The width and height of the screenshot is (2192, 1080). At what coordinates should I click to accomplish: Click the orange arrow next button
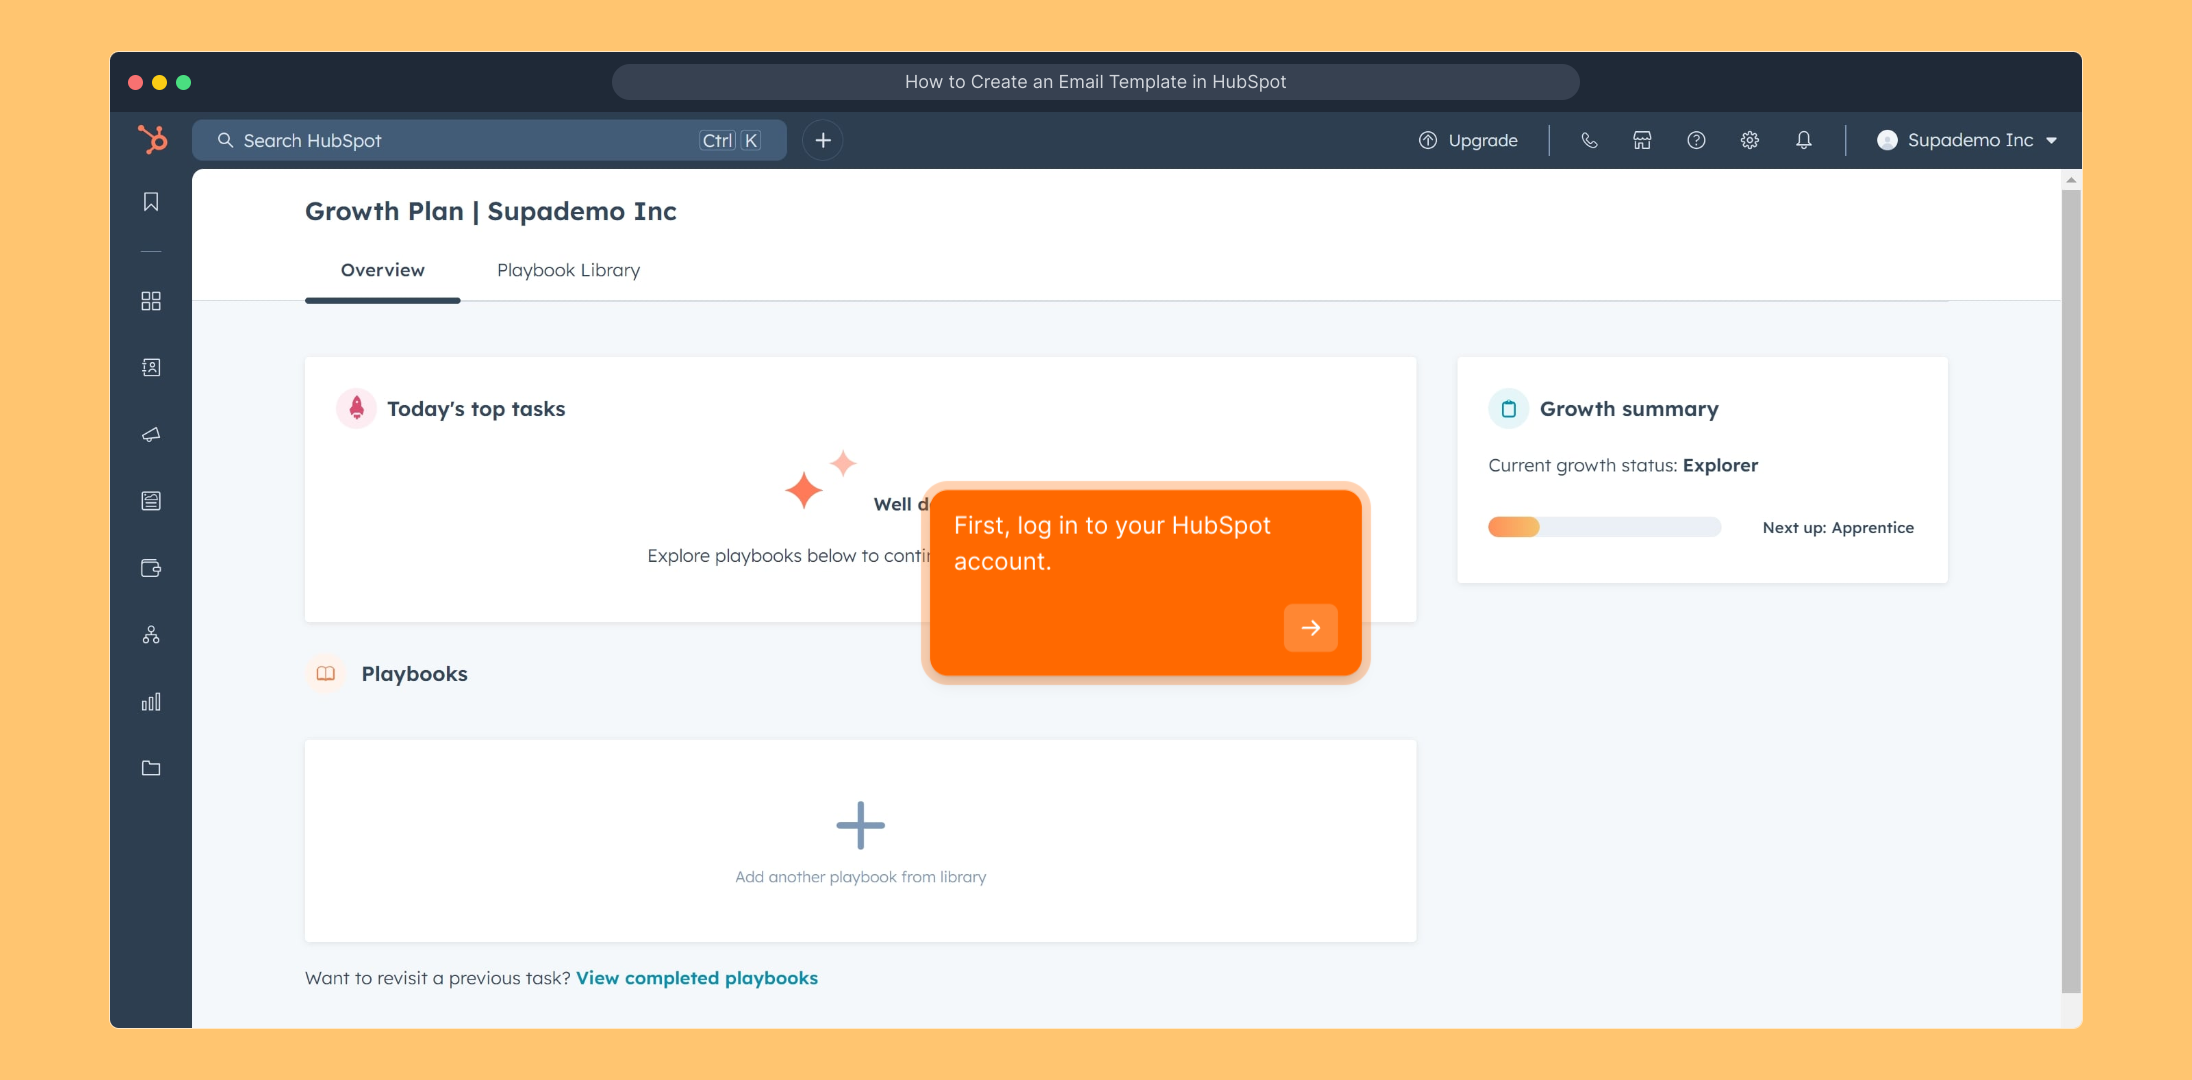click(x=1310, y=628)
